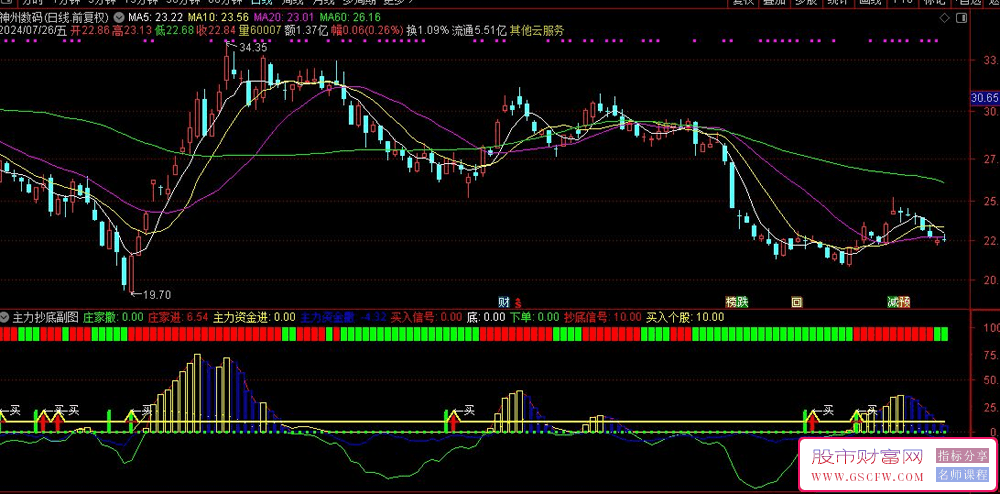This screenshot has width=1000, height=494.
Task: Click the MA60: 26.16 indicator value
Action: coord(349,17)
